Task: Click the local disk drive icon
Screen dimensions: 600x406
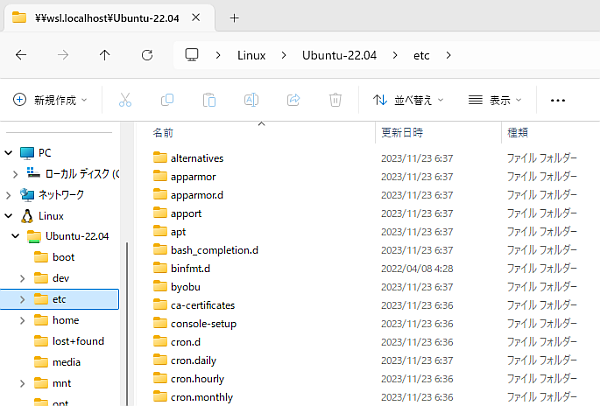Action: pos(33,173)
